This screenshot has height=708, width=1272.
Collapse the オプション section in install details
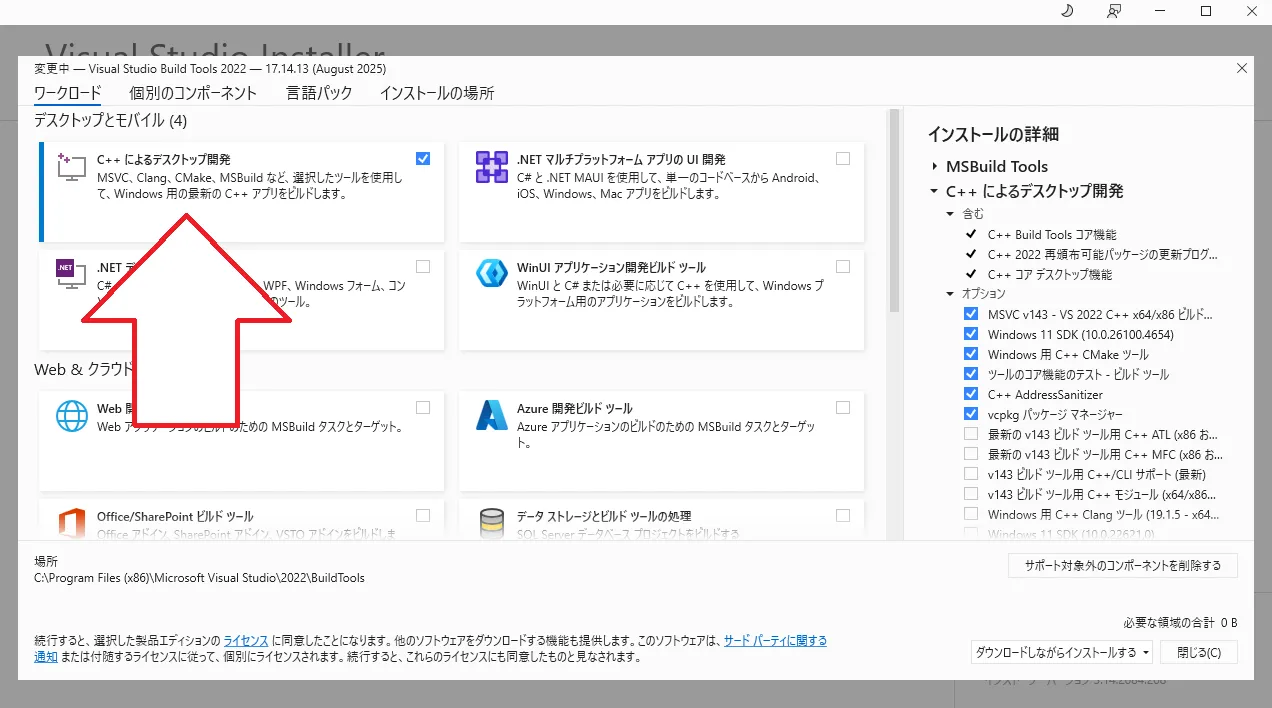point(950,294)
